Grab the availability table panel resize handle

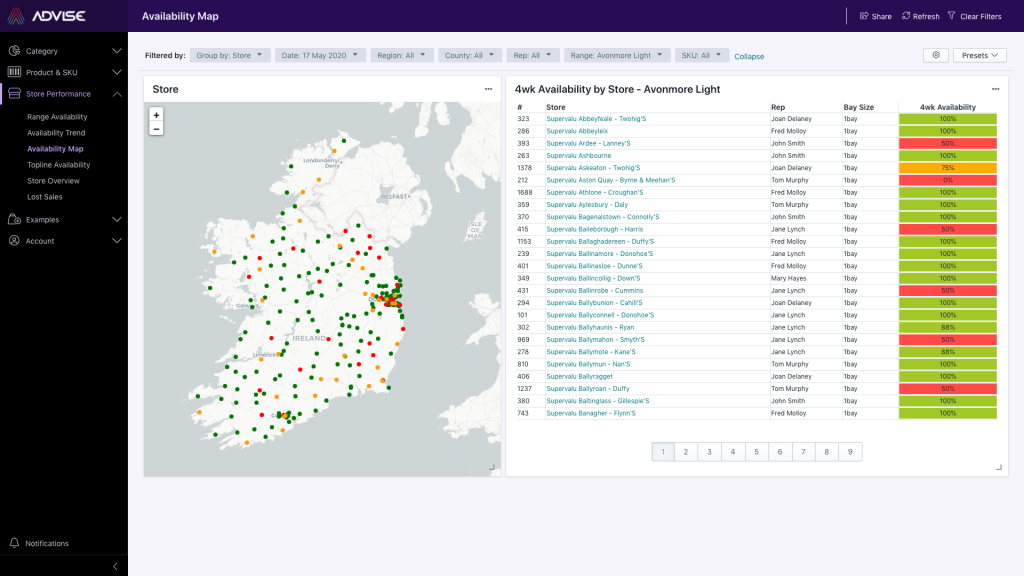click(x=999, y=468)
